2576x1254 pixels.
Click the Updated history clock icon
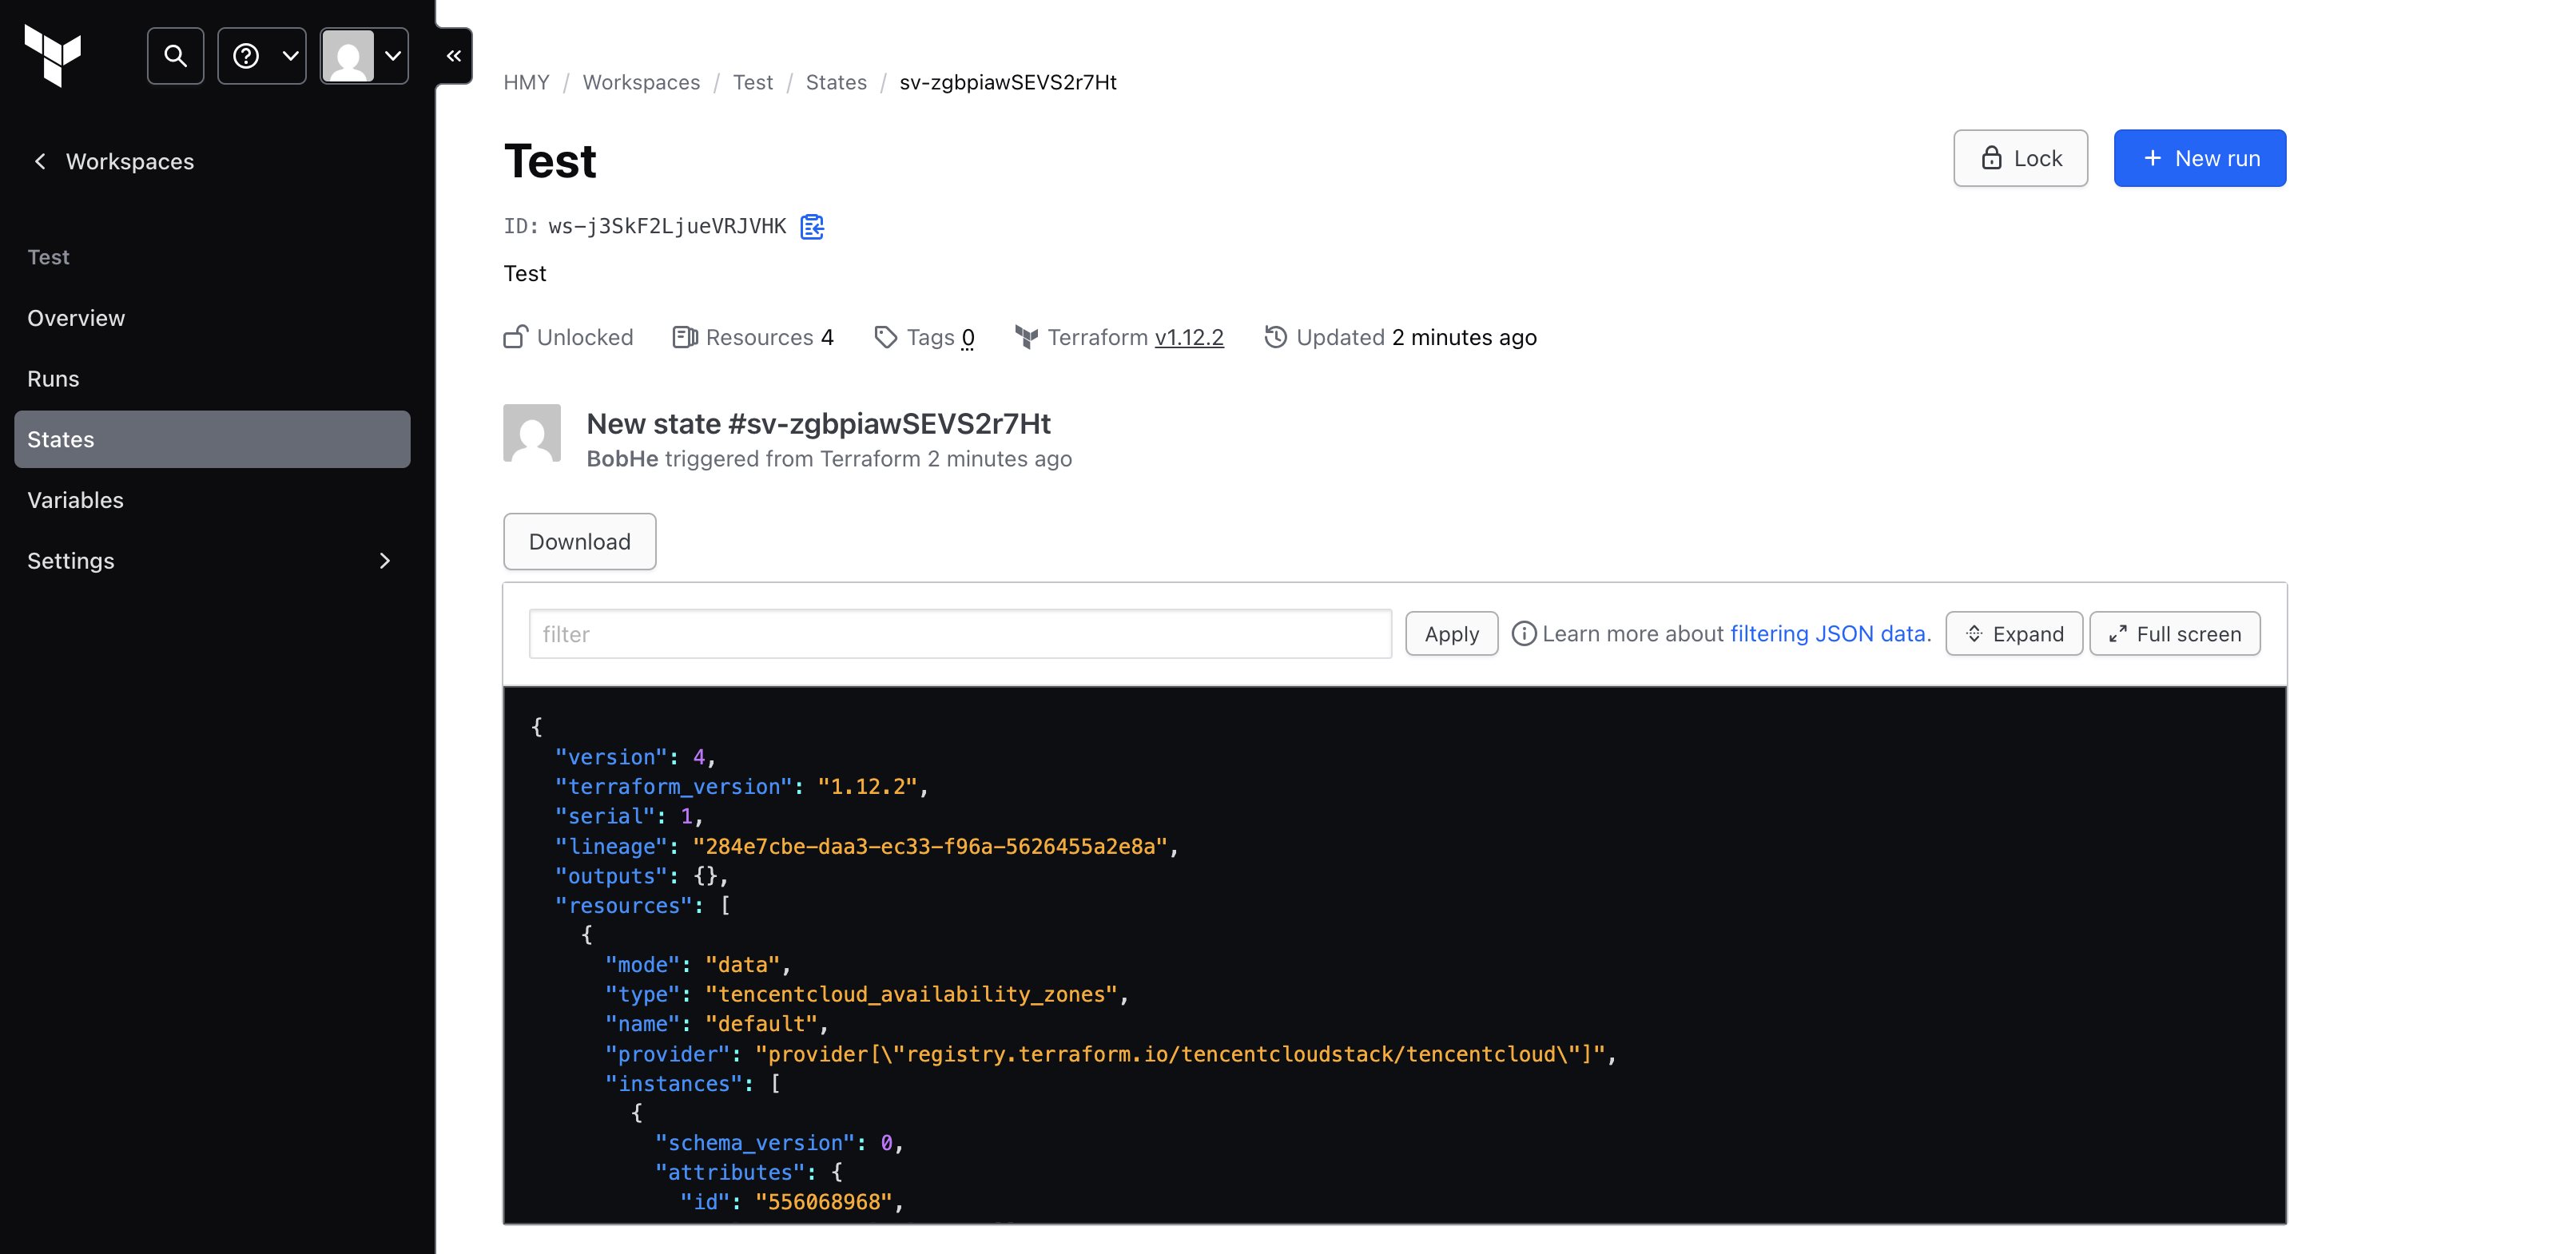coord(1275,337)
